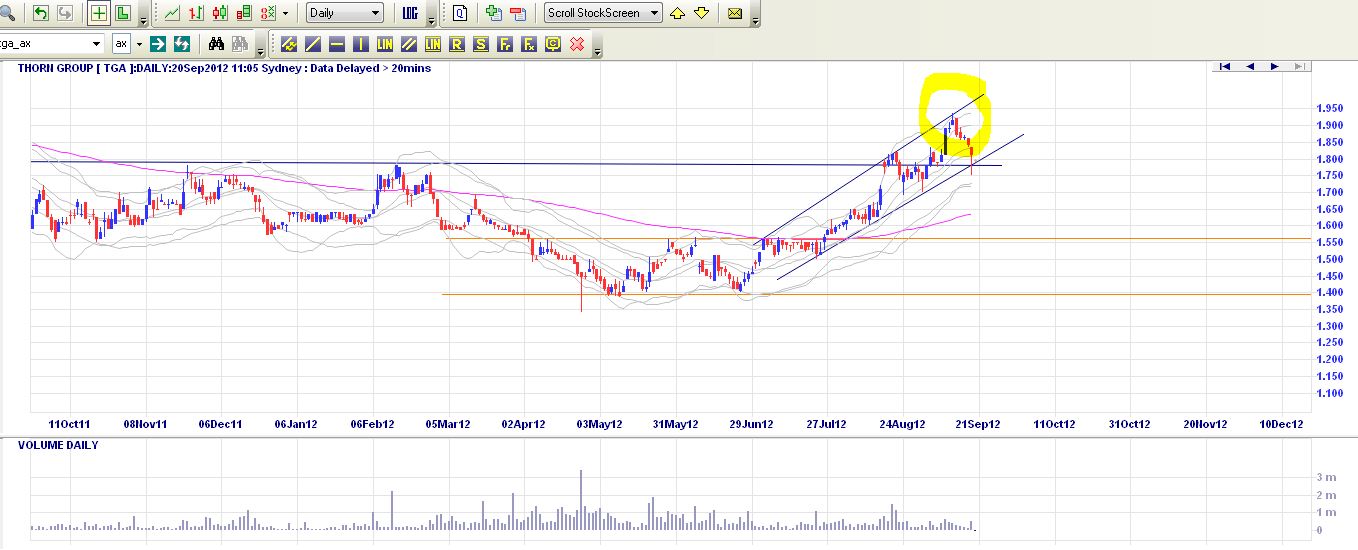The image size is (1358, 550).
Task: Select the Fr Fibonacci retracement tool
Action: point(504,44)
